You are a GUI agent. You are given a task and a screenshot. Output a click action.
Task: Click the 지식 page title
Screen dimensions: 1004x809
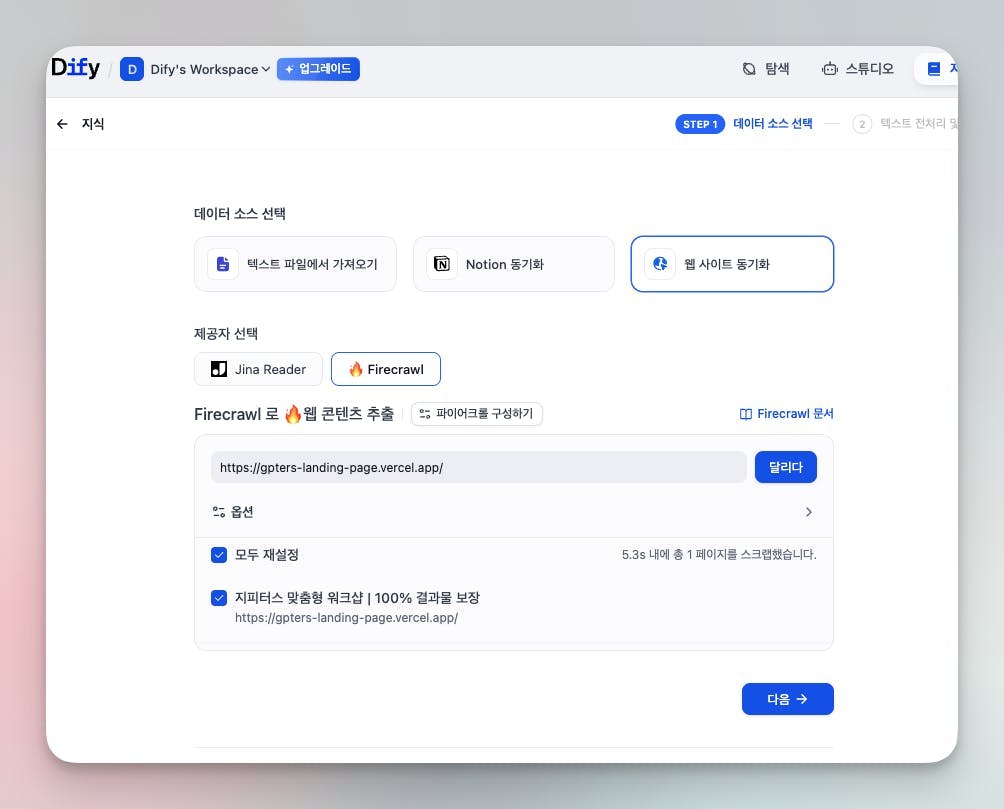(93, 124)
